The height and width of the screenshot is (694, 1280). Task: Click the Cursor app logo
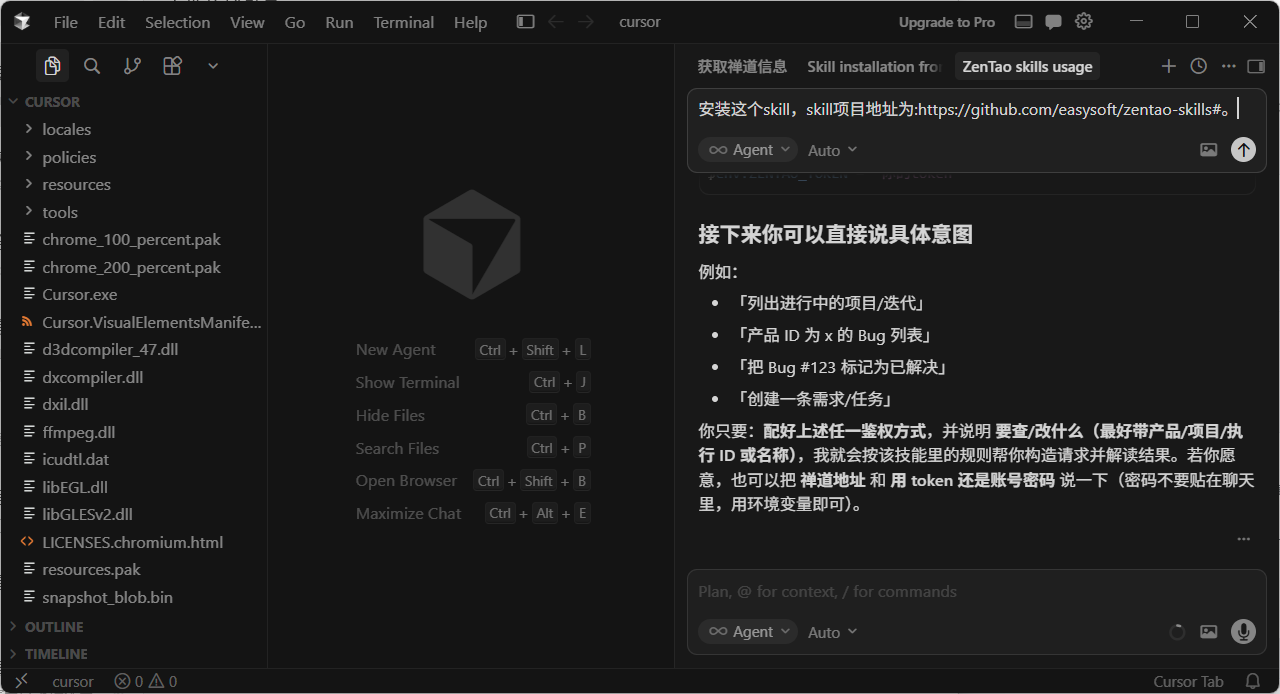click(x=22, y=22)
